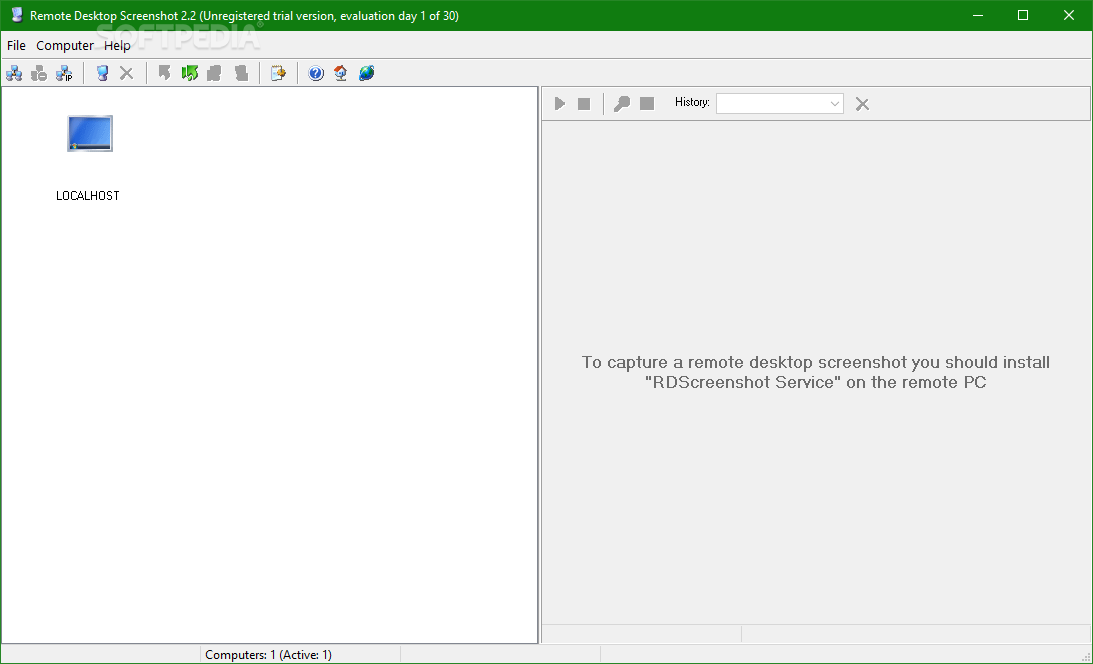
Task: Clear history with the X next to dropdown
Action: click(x=862, y=104)
